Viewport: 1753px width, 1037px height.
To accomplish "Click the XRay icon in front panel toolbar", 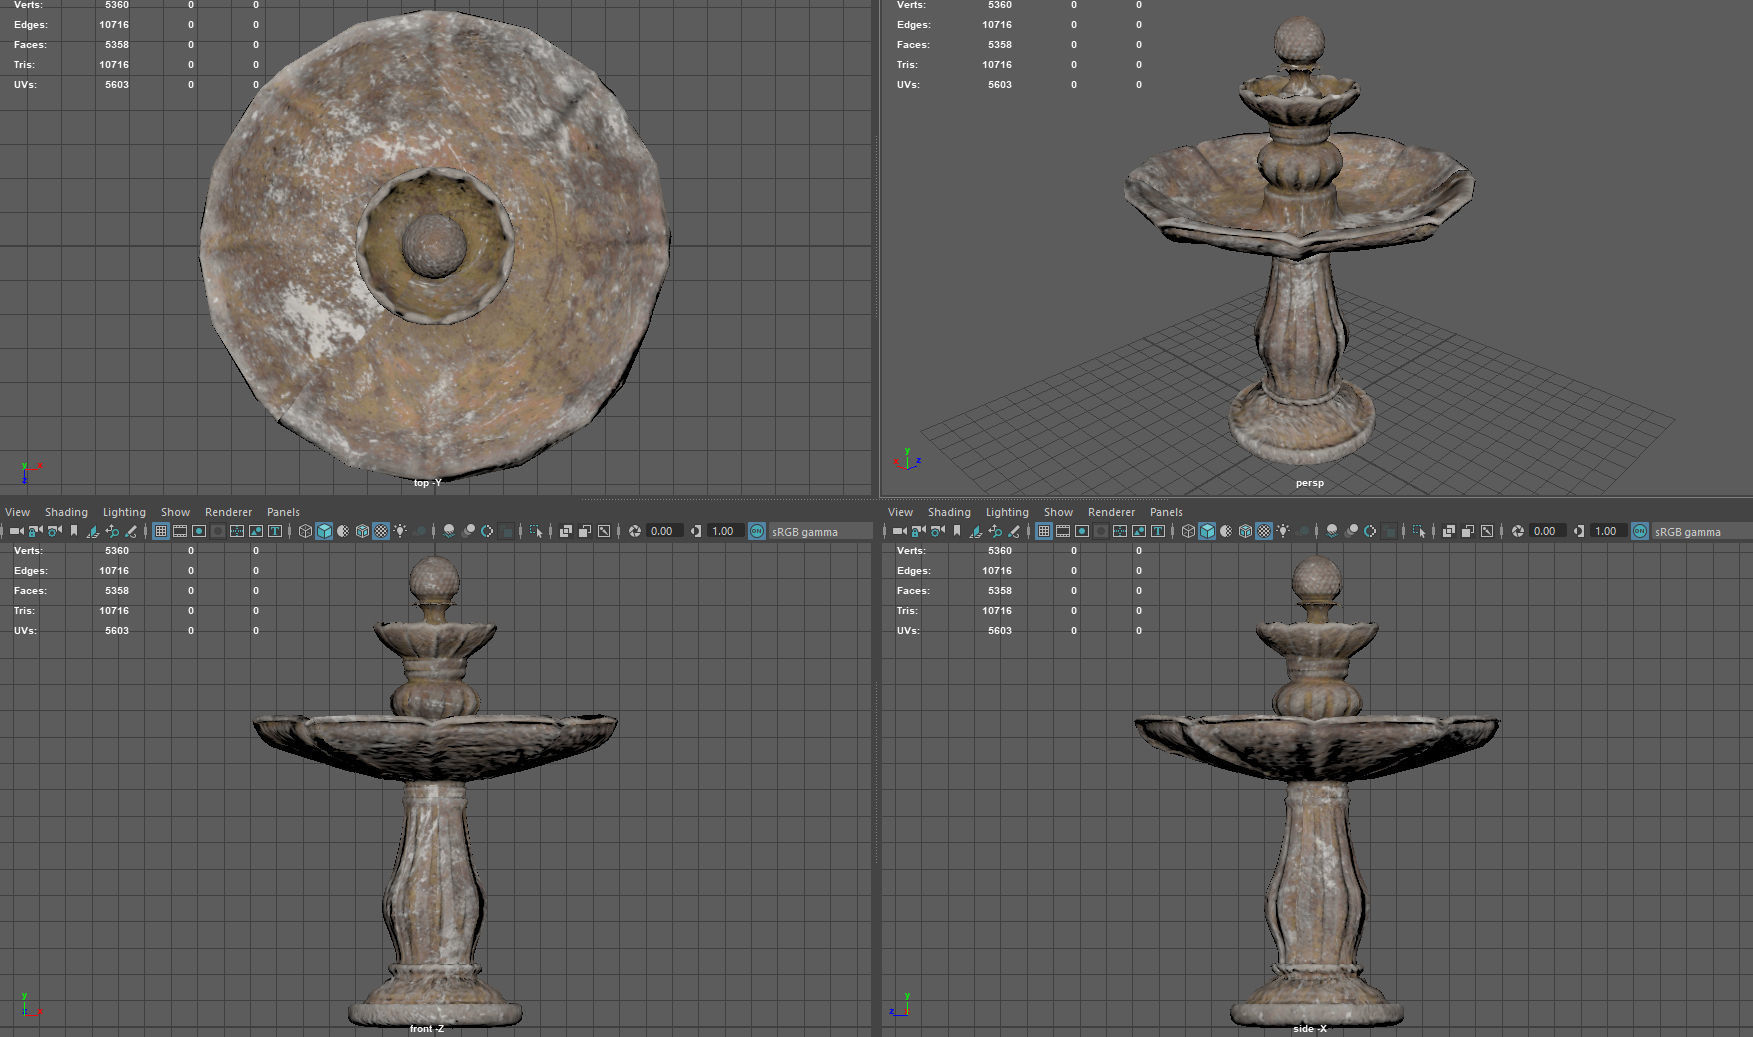I will [566, 531].
